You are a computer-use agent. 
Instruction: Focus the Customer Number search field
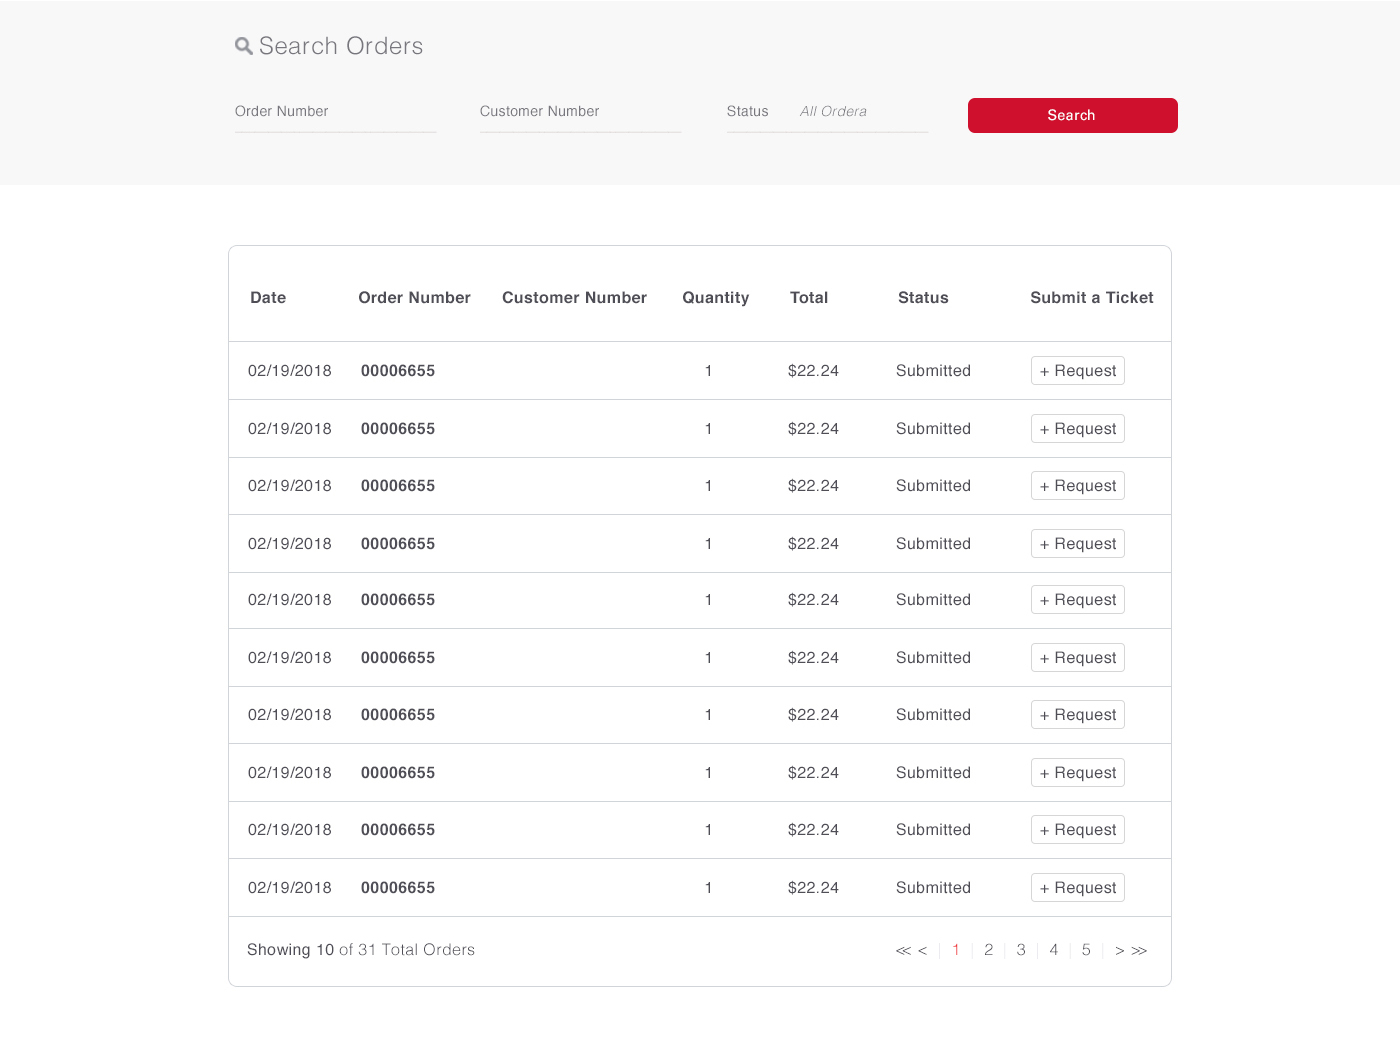tap(580, 112)
